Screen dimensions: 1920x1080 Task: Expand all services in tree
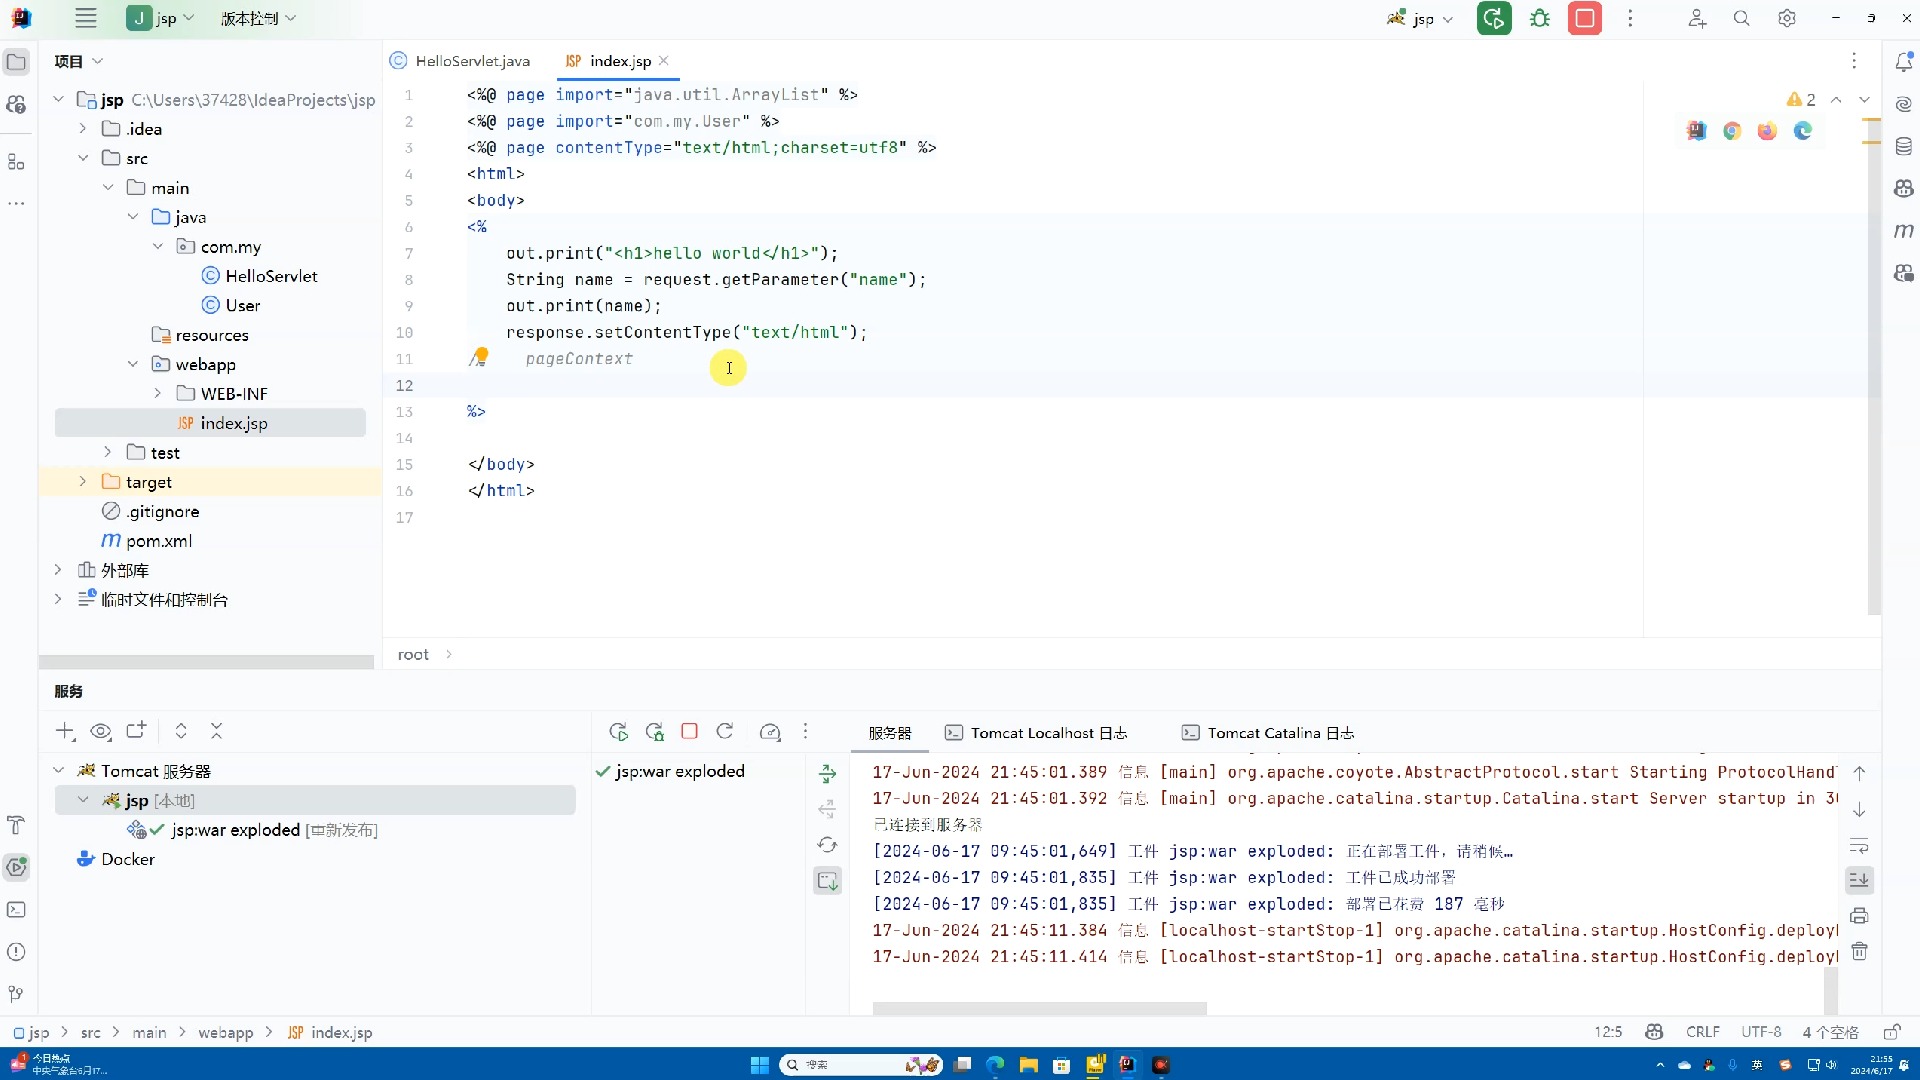click(181, 731)
